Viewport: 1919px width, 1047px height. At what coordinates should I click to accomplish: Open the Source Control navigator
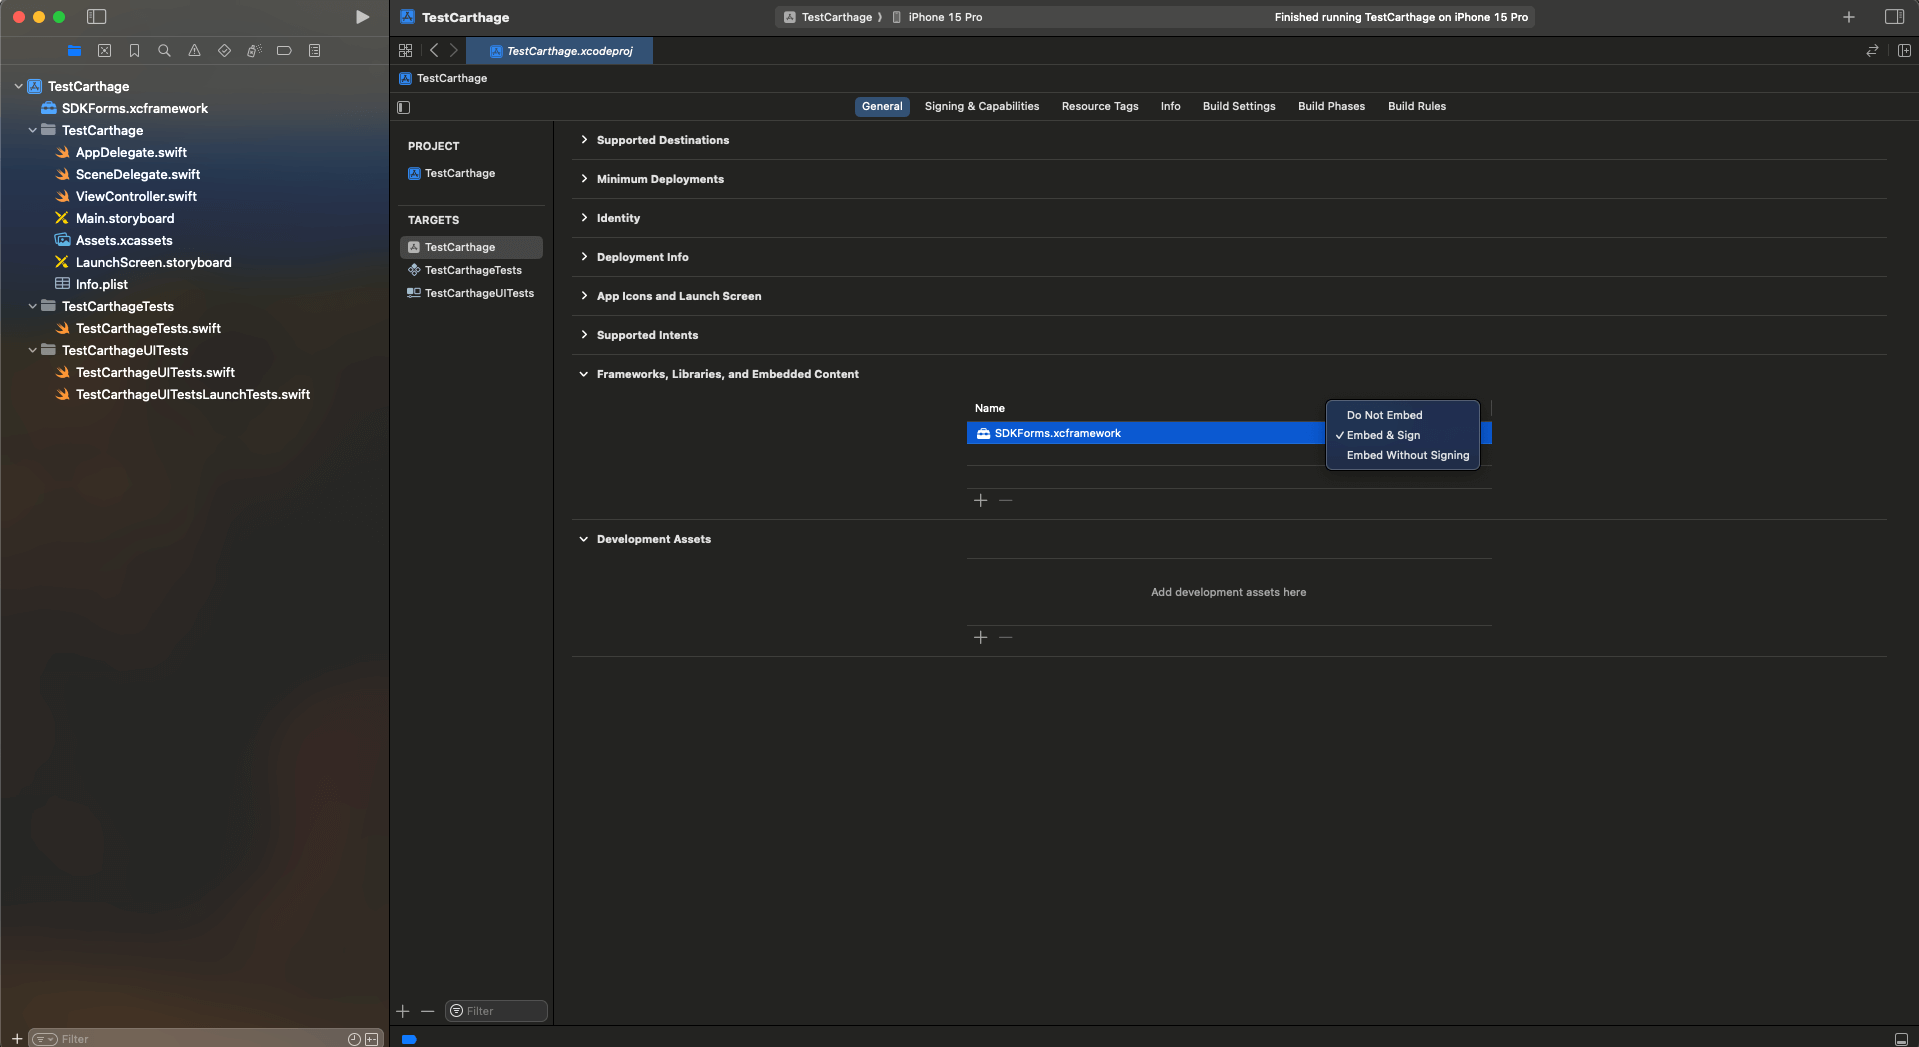104,51
